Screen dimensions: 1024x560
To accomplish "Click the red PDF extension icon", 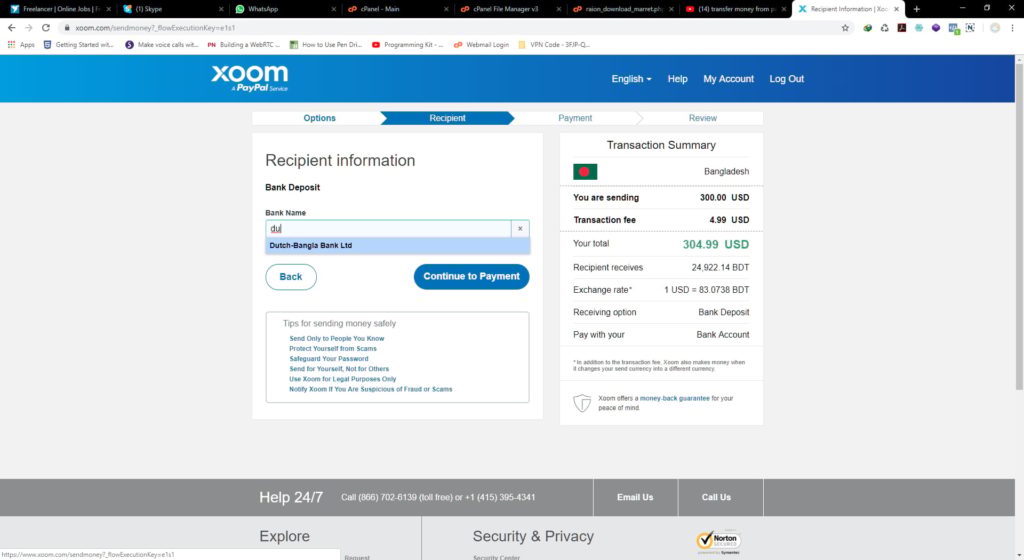I will tap(901, 28).
